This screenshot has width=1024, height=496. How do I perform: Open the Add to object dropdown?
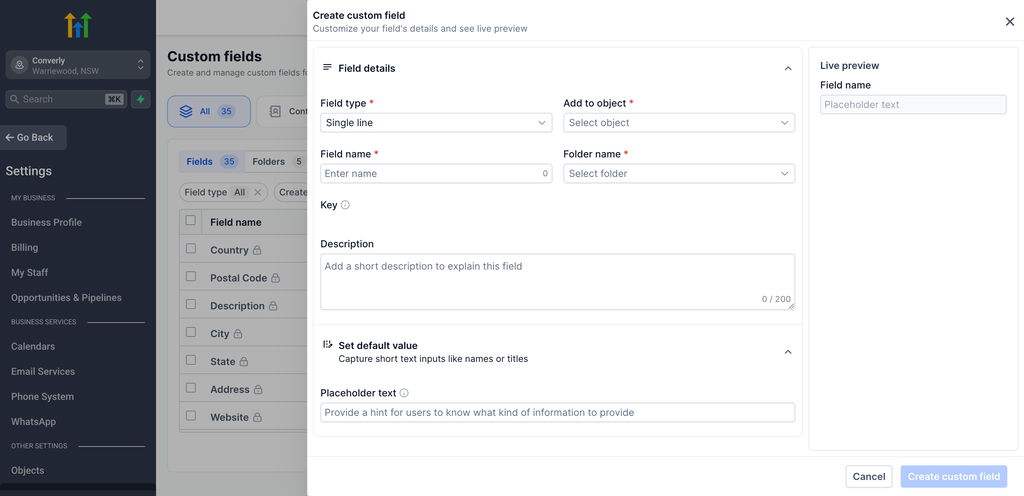pos(679,123)
